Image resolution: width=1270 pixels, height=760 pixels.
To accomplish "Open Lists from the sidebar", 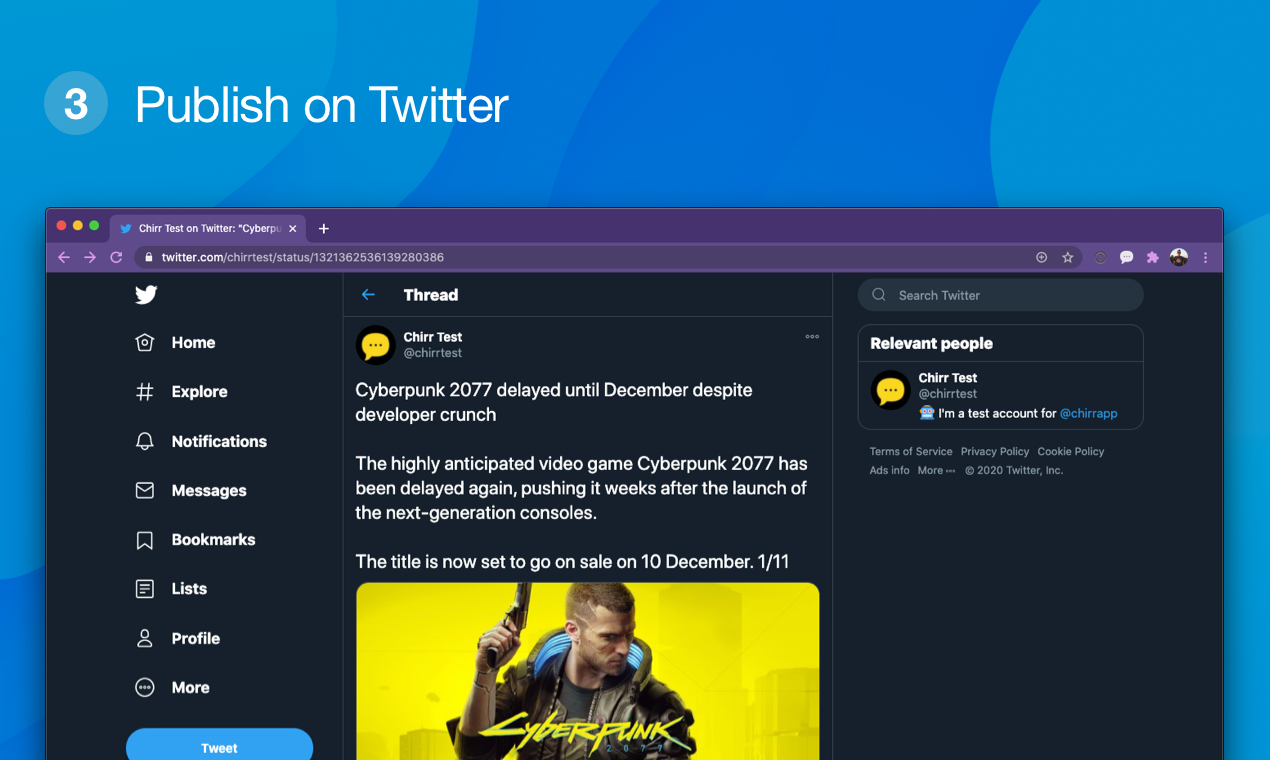I will tap(171, 589).
